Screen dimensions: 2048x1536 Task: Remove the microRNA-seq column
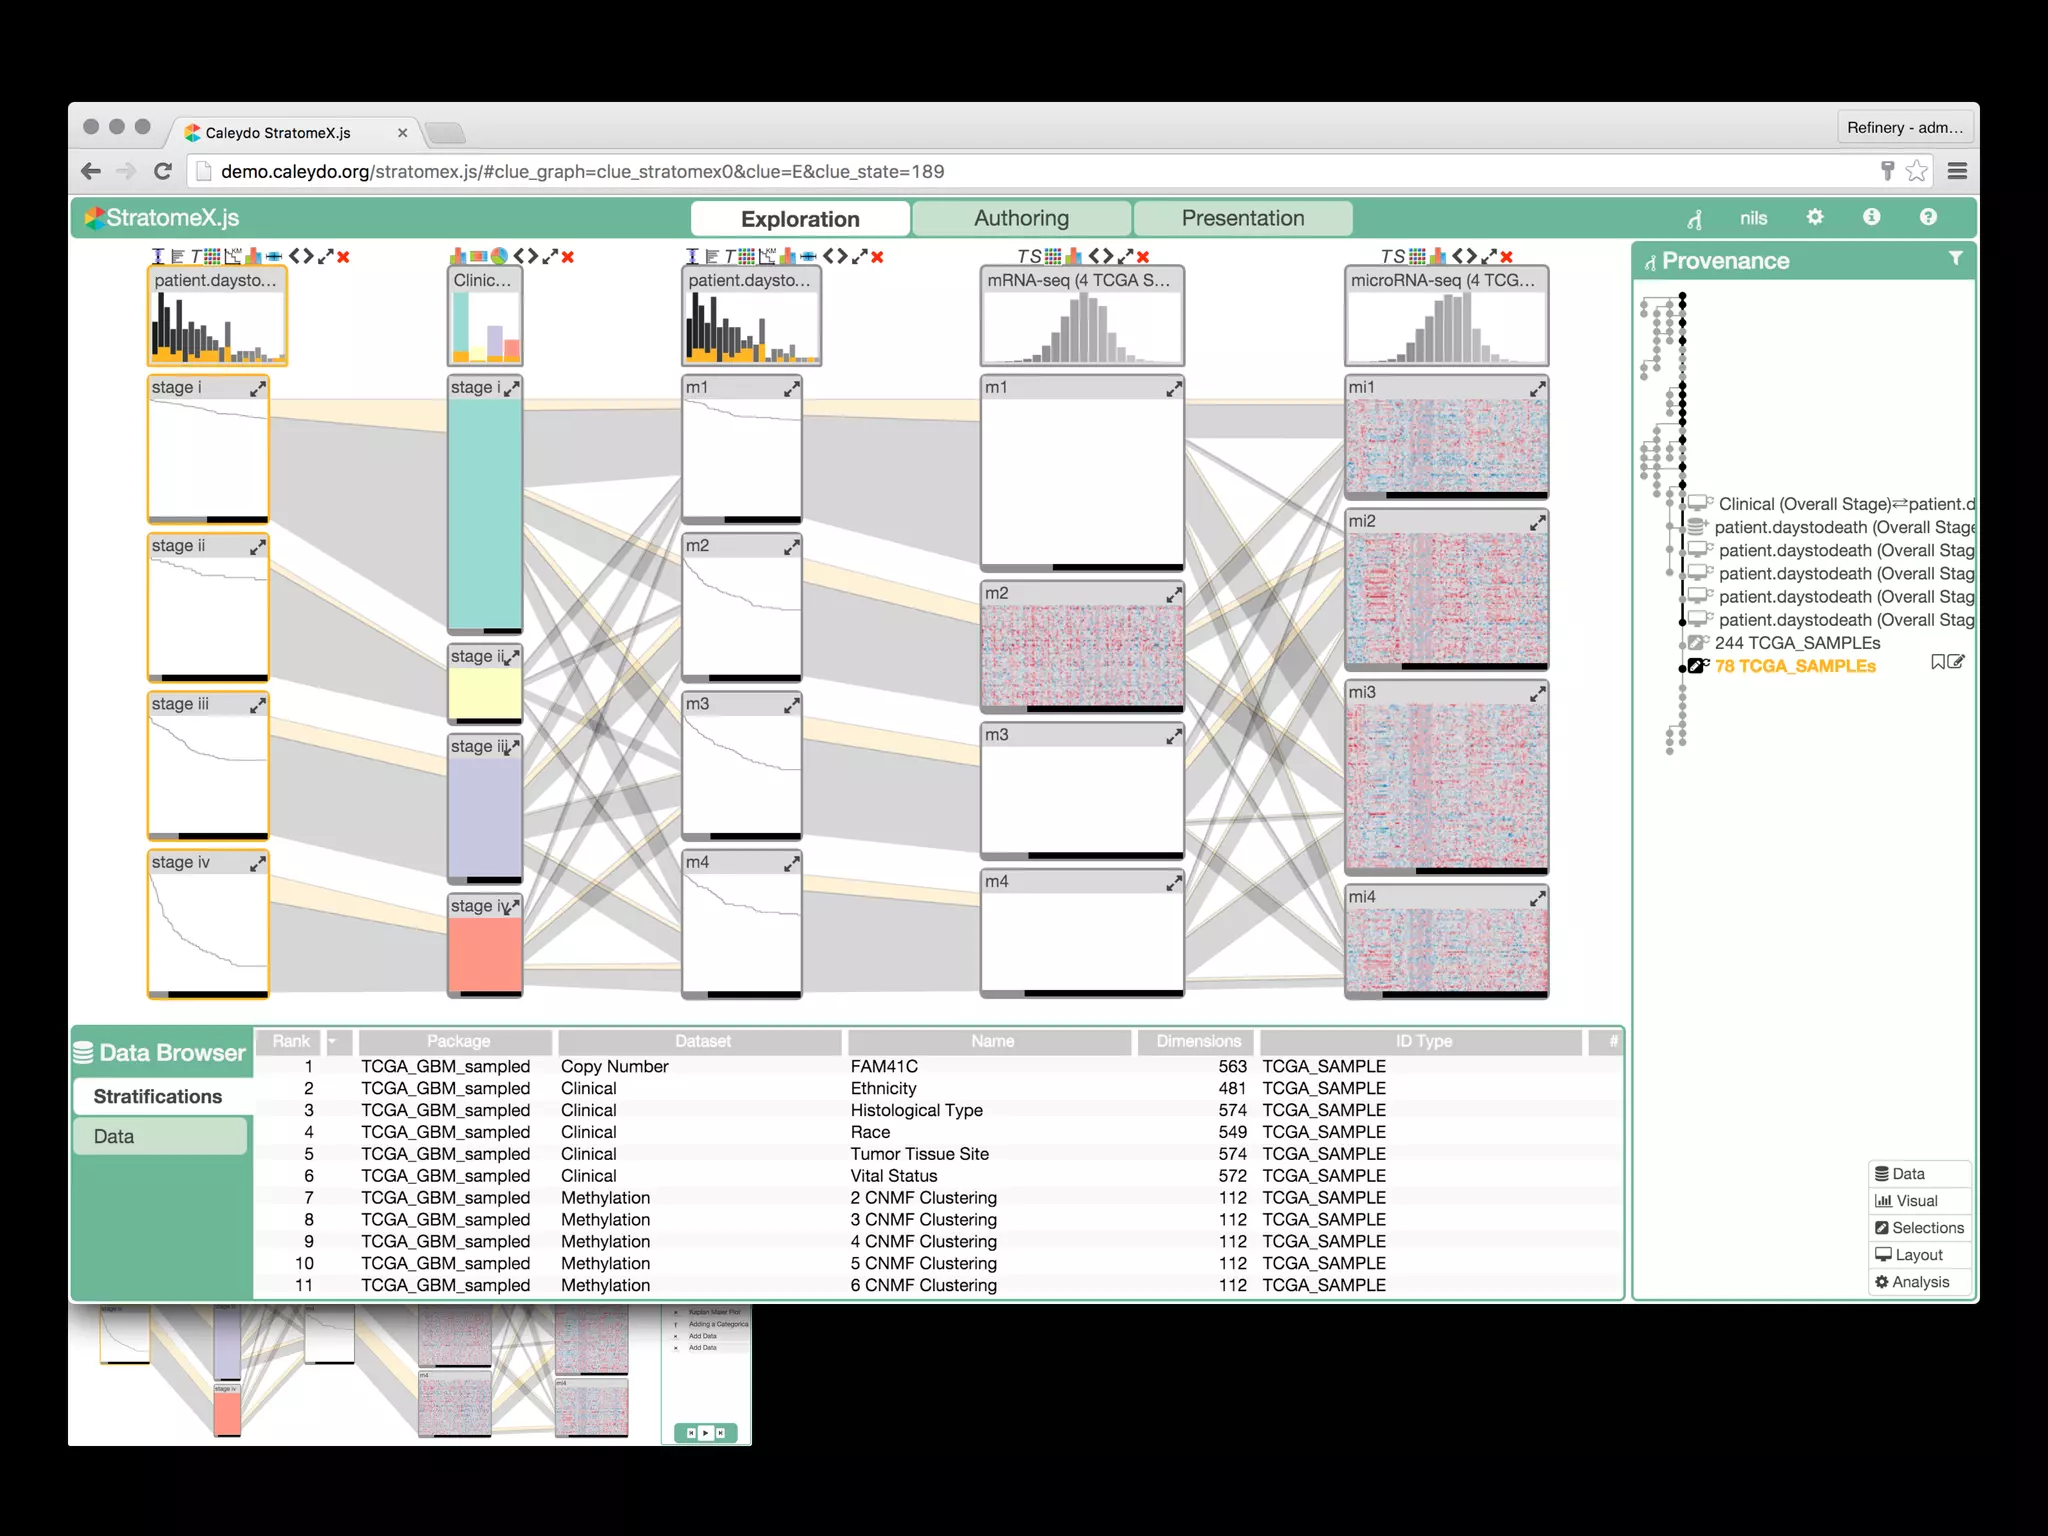pos(1507,256)
